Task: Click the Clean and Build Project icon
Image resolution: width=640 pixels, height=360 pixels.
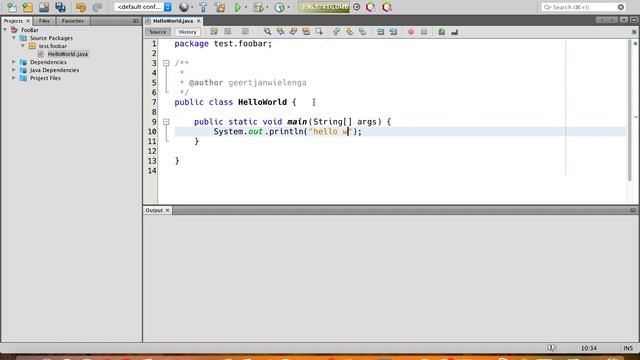Action: coord(220,7)
